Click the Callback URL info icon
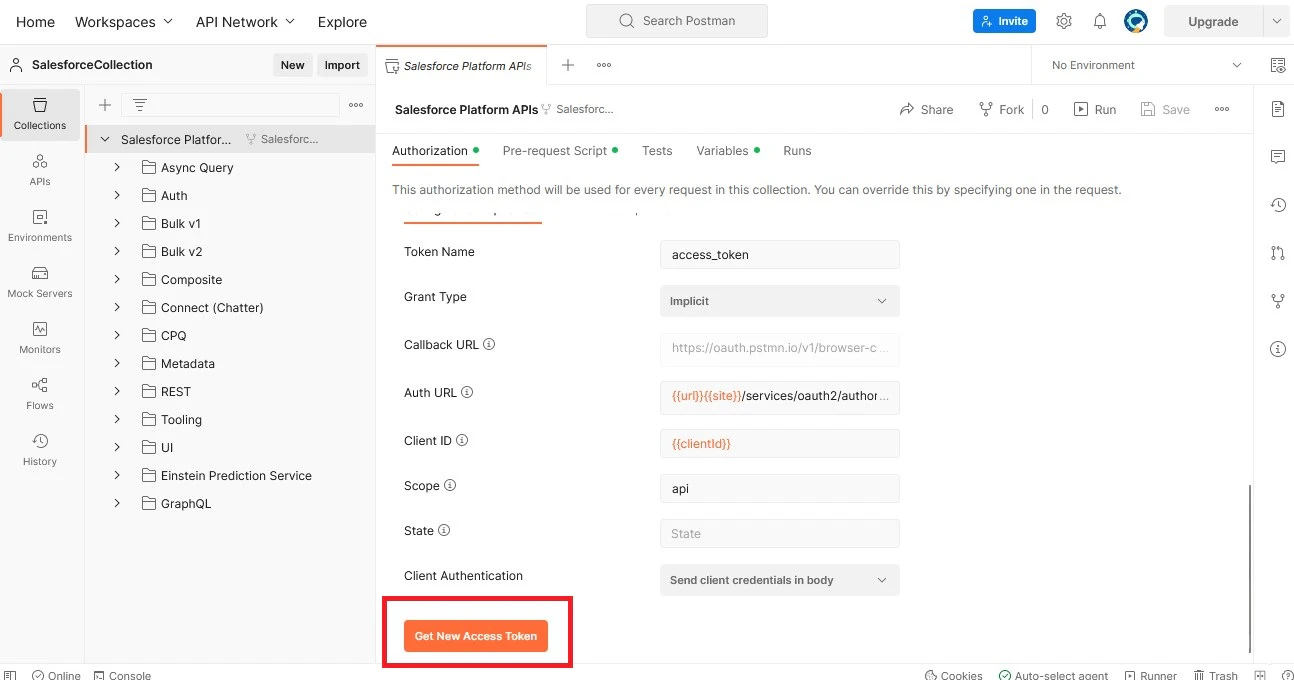The height and width of the screenshot is (680, 1294). coord(489,344)
